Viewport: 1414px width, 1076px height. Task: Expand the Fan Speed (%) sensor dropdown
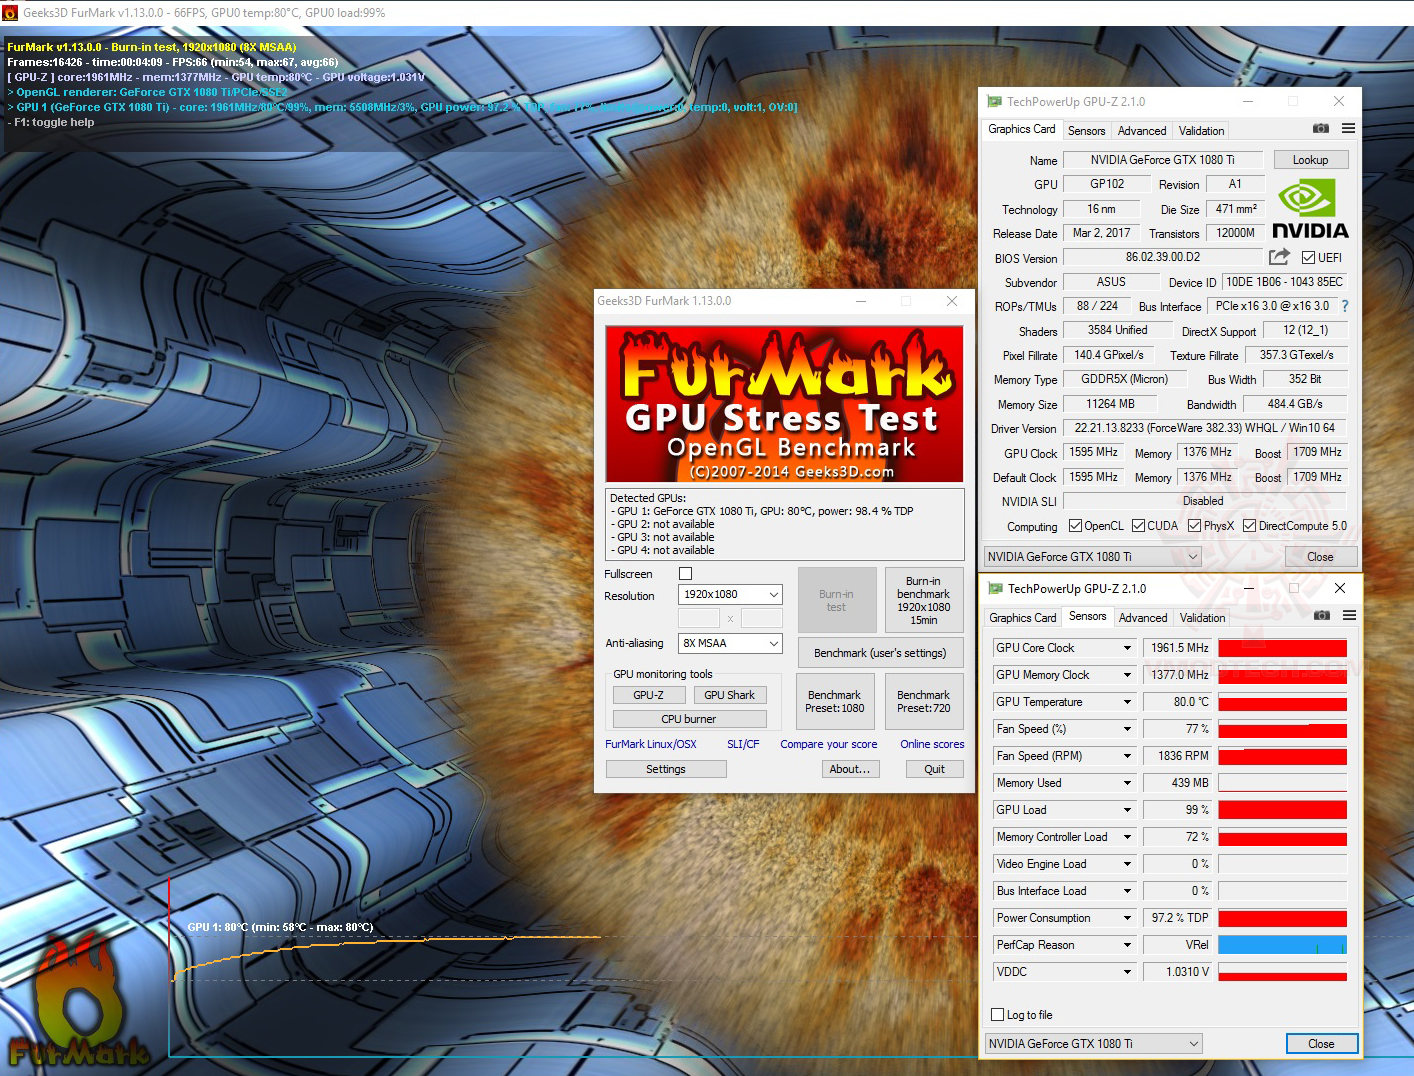[1127, 729]
